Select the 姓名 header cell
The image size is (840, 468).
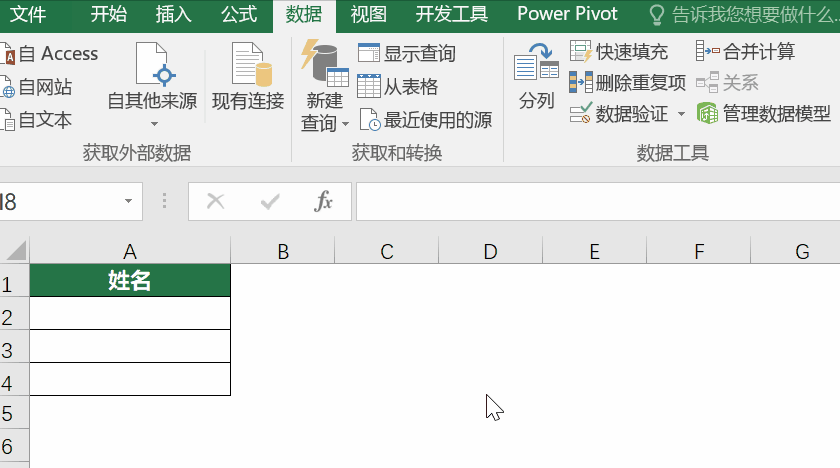[130, 280]
